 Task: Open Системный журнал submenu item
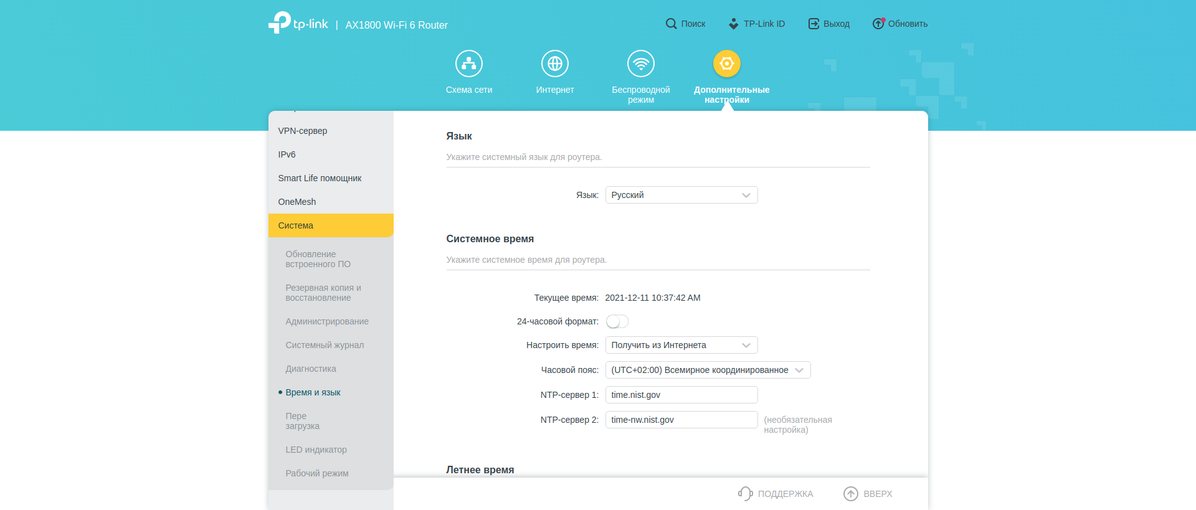[x=324, y=345]
